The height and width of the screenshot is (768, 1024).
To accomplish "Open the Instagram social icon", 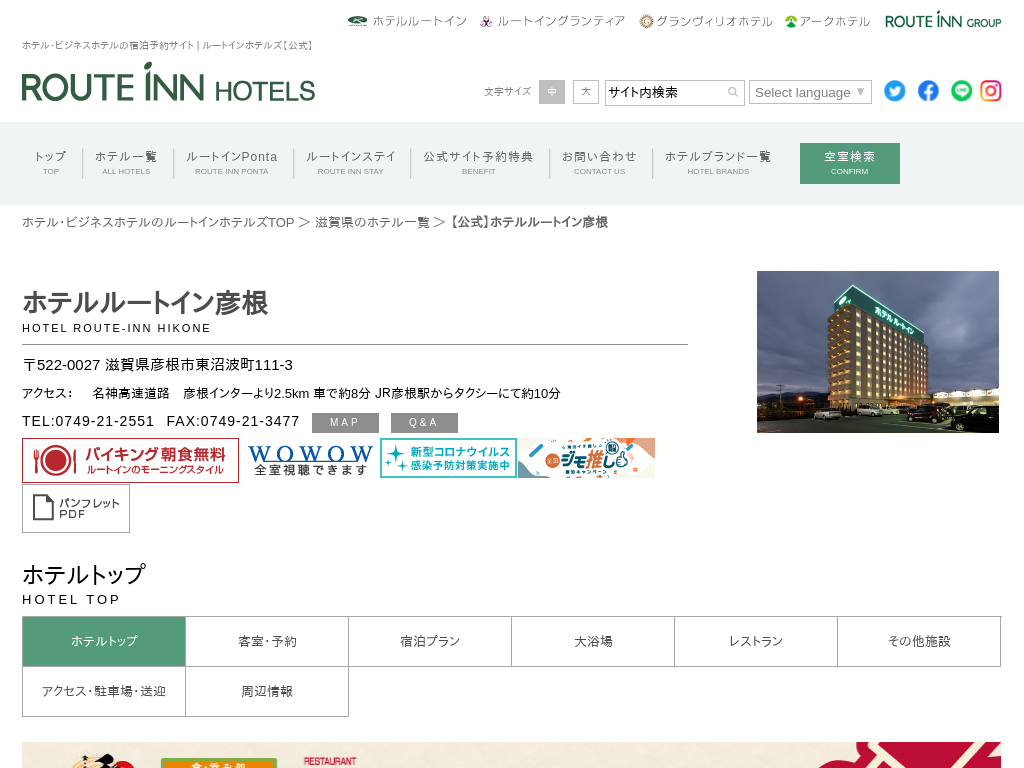I will [990, 91].
